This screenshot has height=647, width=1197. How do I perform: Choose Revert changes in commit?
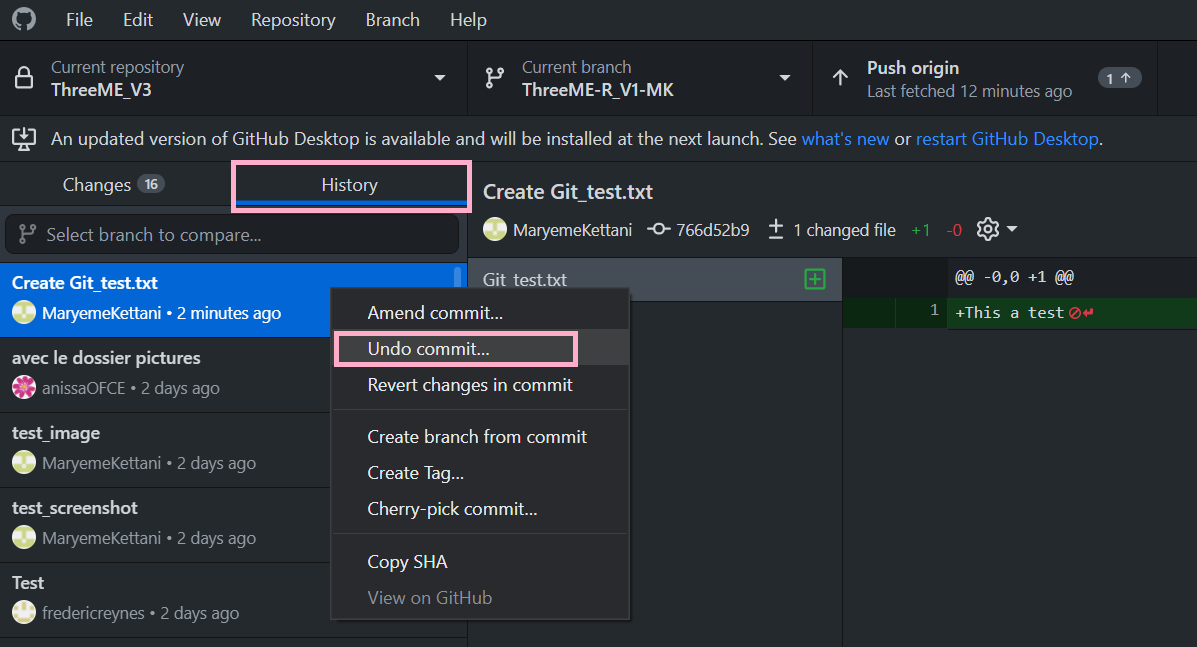[480, 385]
